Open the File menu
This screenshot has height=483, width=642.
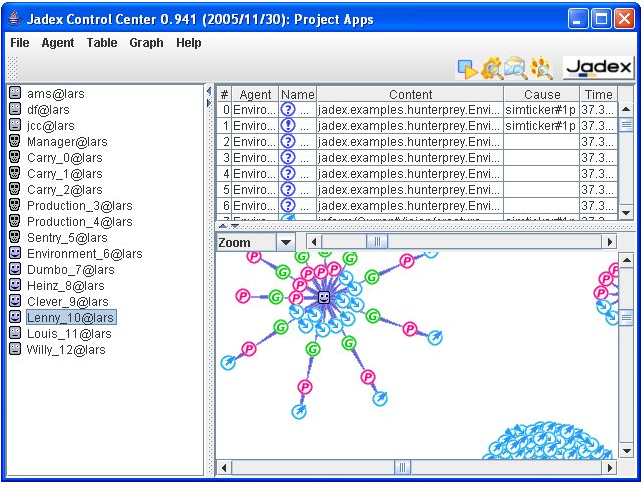click(20, 43)
